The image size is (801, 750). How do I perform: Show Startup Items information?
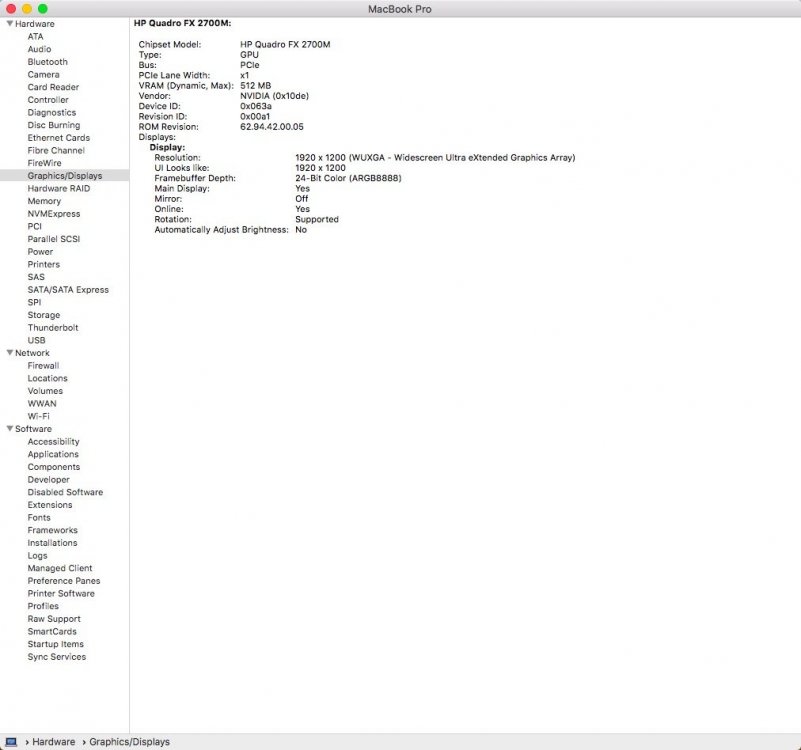click(x=56, y=644)
